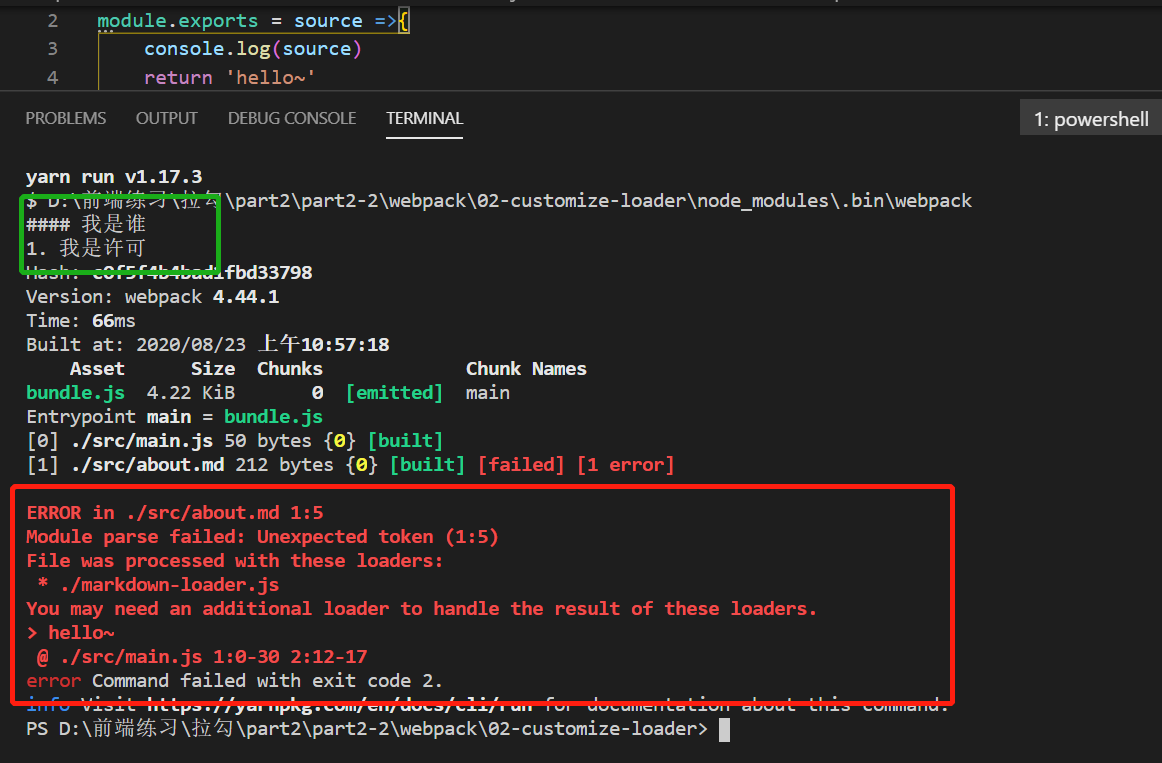Click the PowerShell prompt input cursor
Screen dimensions: 1162x763
click(x=725, y=730)
